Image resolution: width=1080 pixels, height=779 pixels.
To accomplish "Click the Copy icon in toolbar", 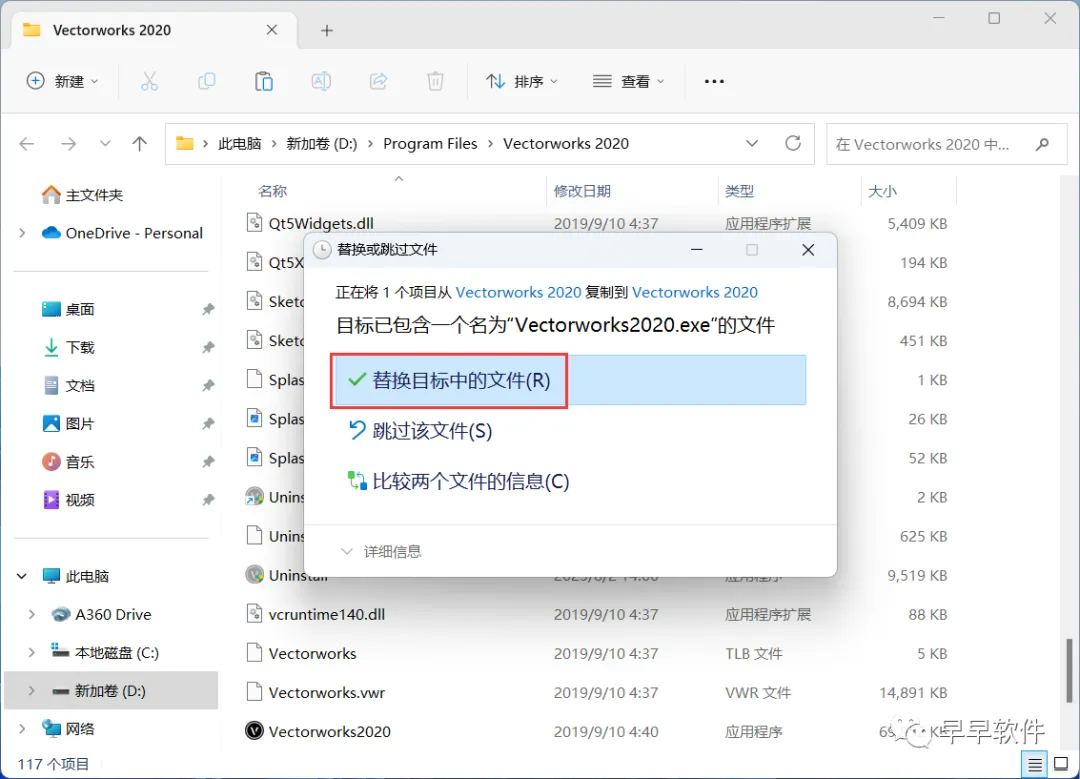I will [x=207, y=81].
